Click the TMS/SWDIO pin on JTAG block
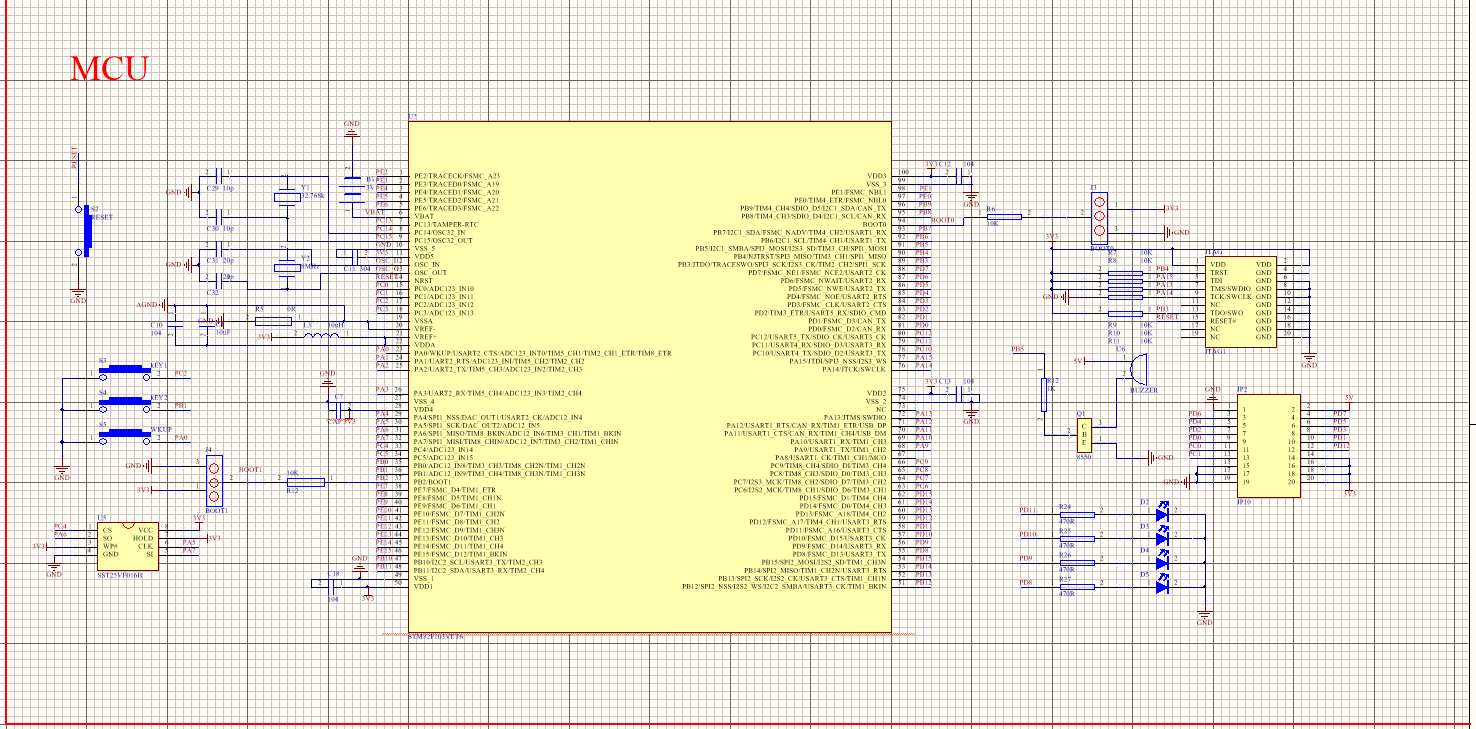1476x729 pixels. (1229, 289)
